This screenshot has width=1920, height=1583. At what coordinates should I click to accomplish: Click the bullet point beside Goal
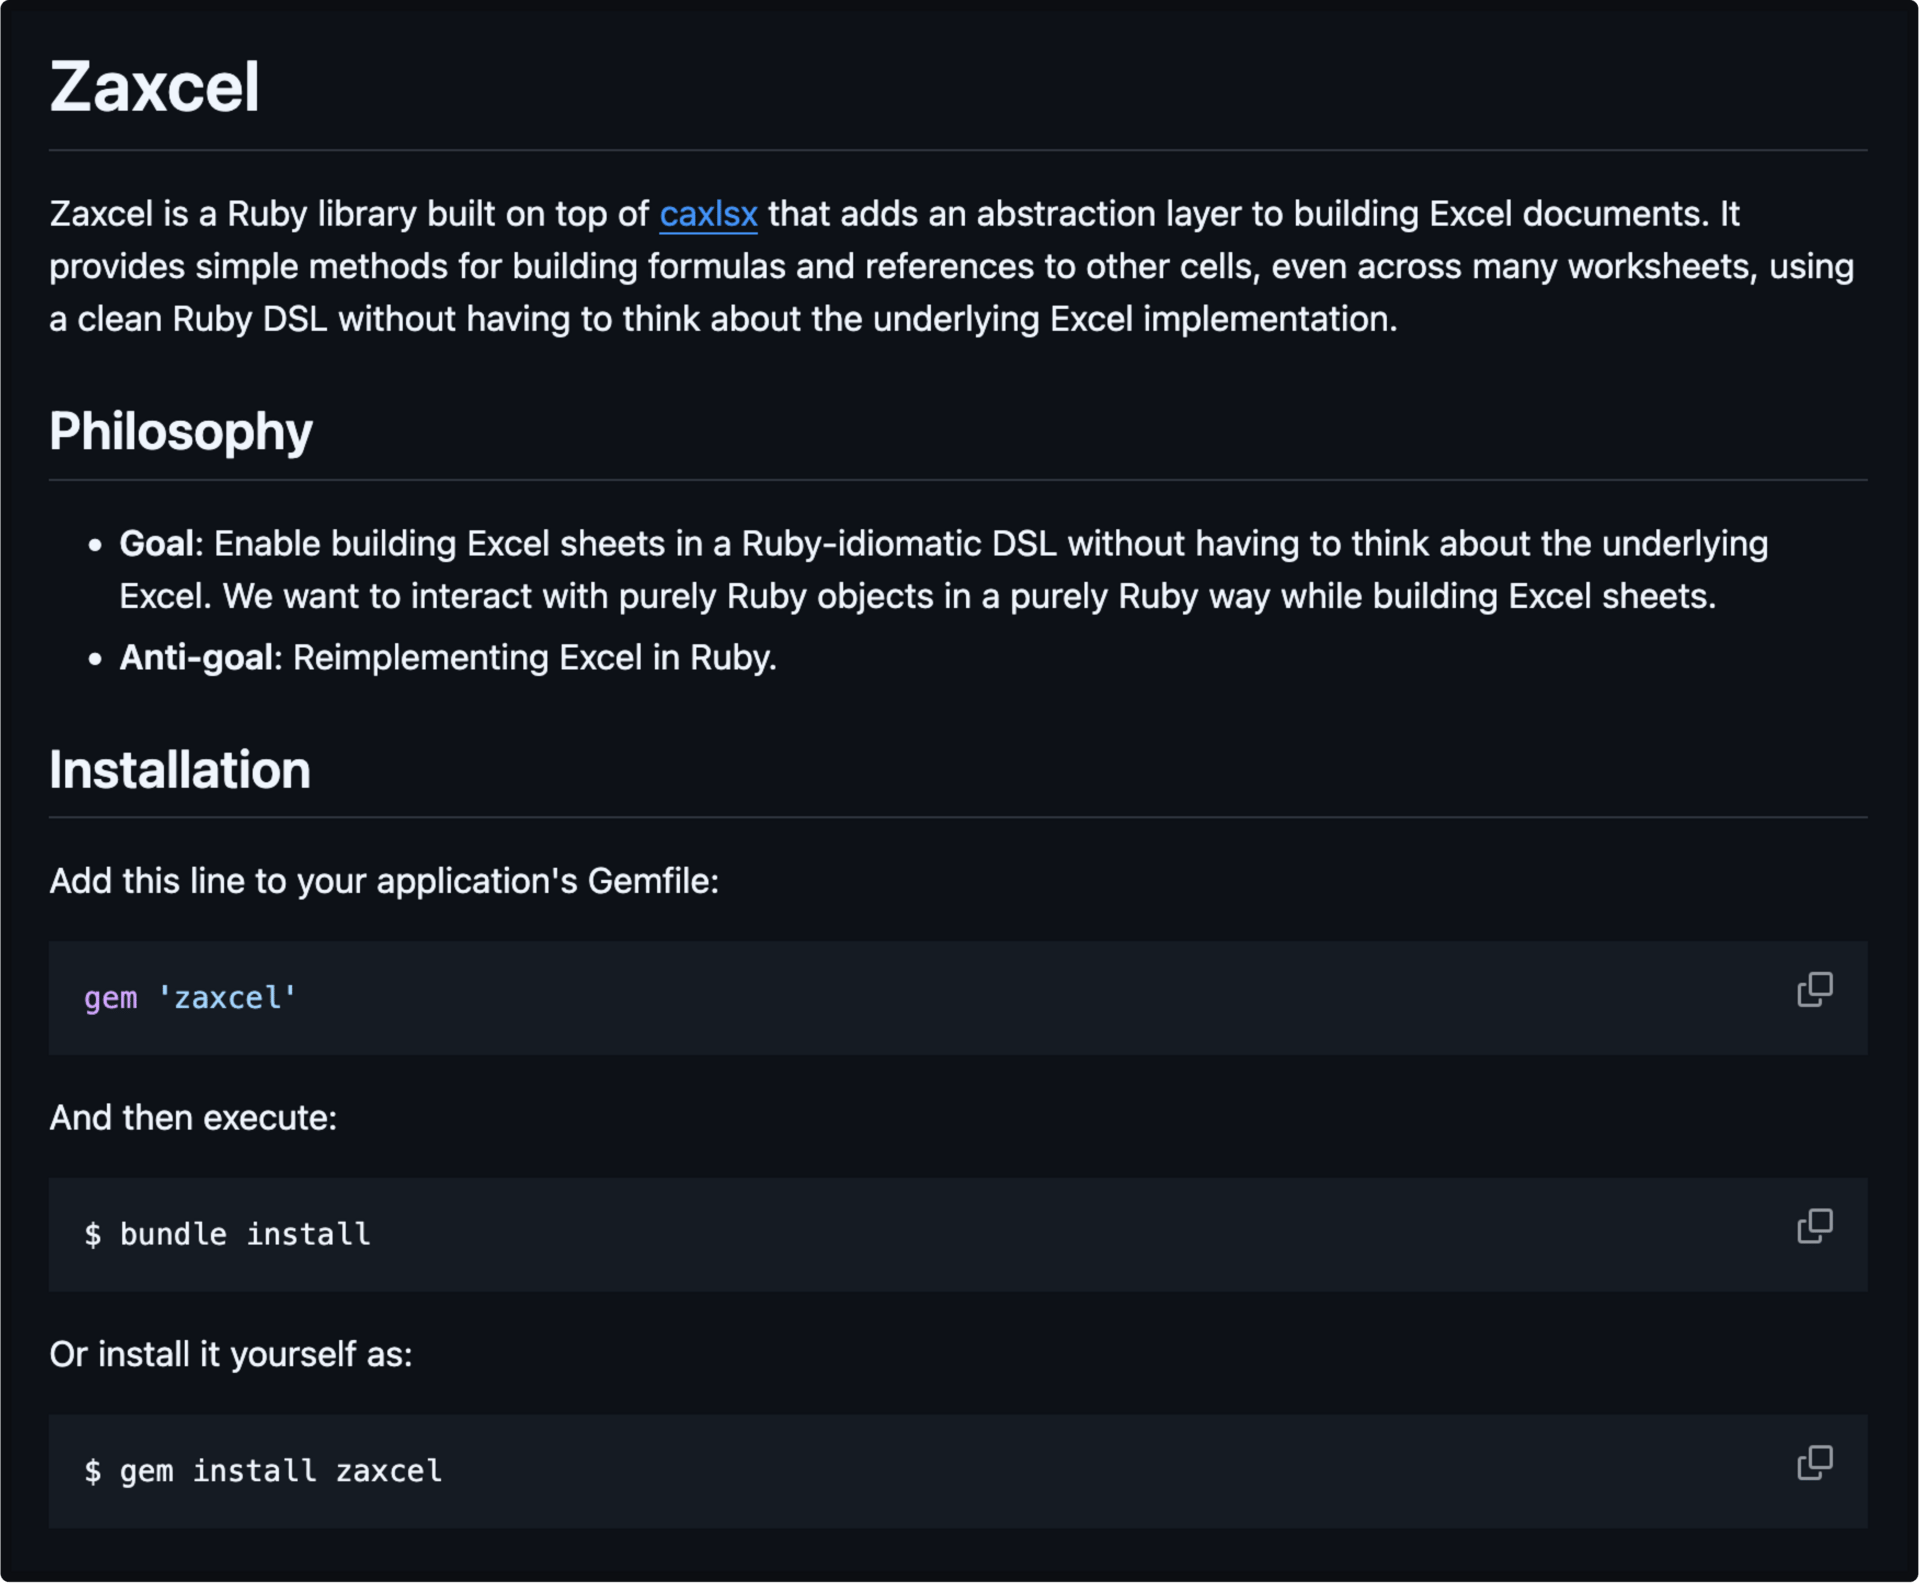(95, 545)
